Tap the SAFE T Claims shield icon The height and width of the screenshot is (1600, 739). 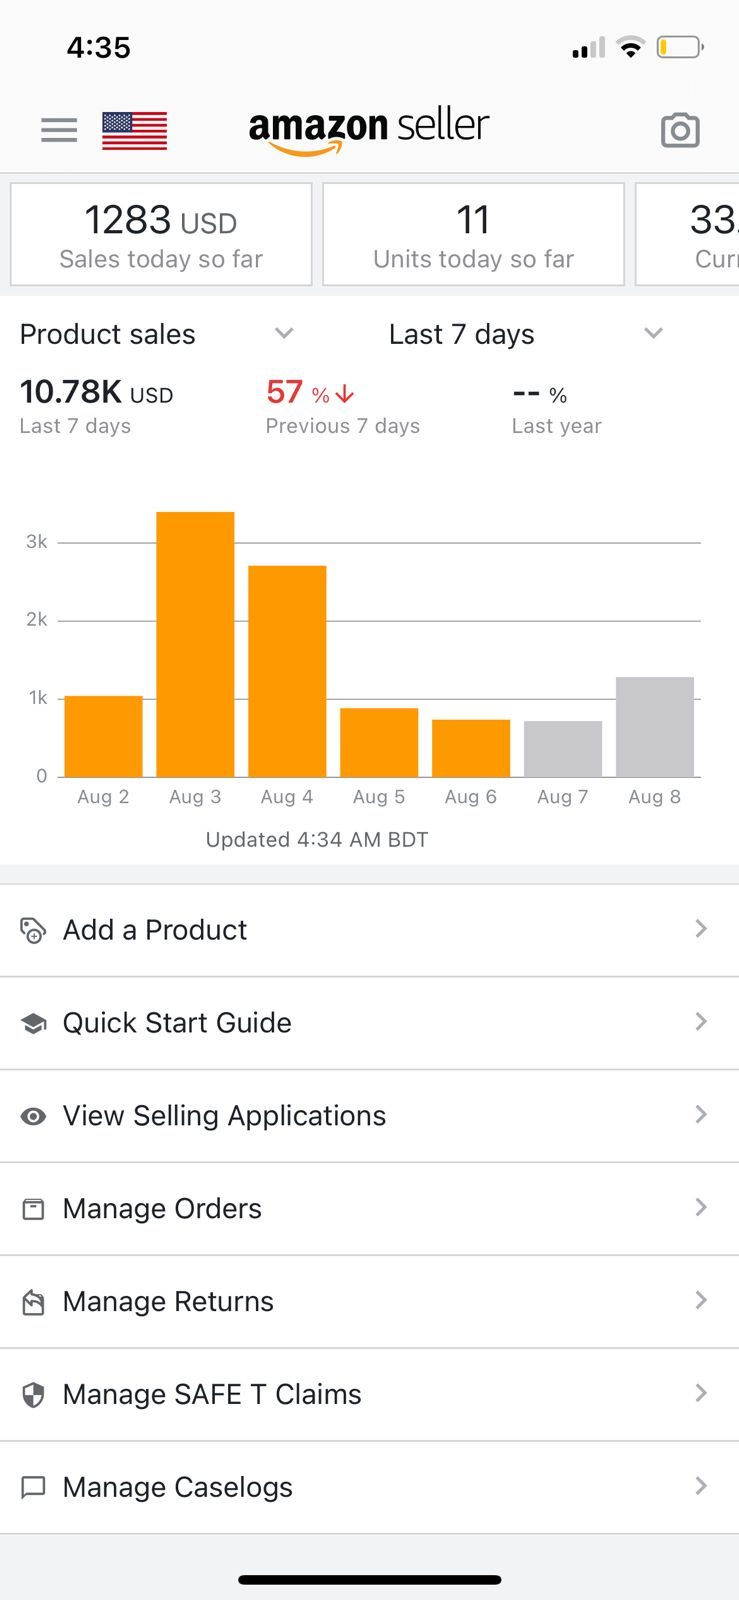(x=33, y=1395)
